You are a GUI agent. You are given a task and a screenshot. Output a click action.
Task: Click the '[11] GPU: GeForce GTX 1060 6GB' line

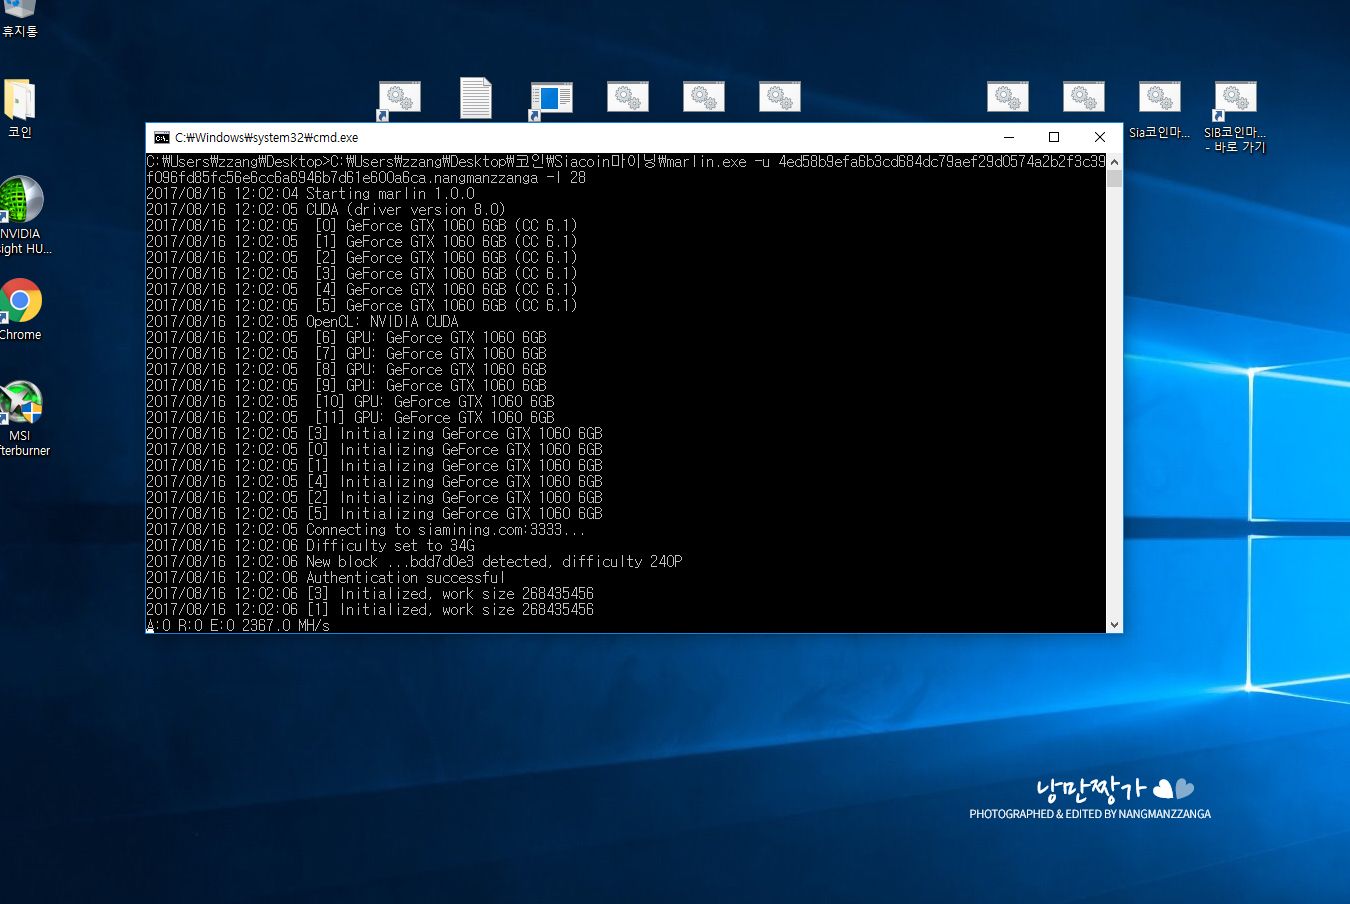[350, 418]
